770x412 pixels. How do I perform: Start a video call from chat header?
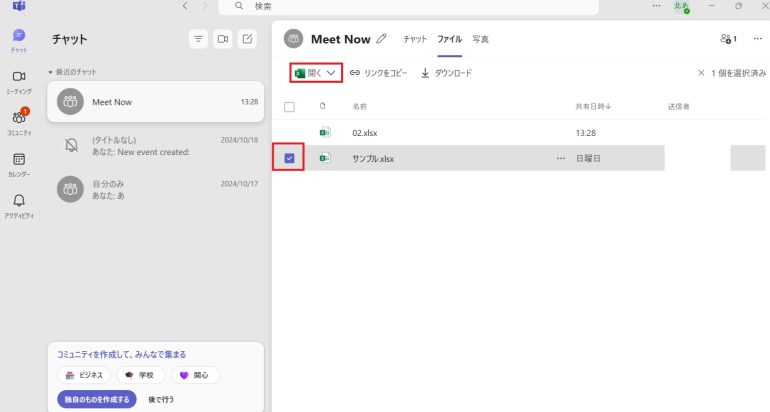(x=223, y=39)
